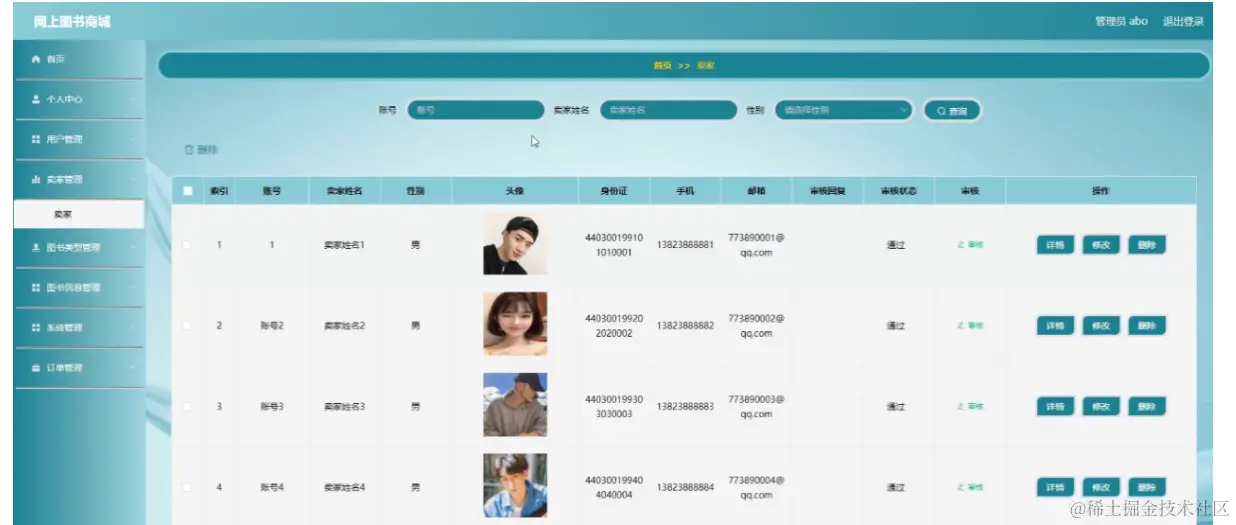This screenshot has height=525, width=1236.
Task: Click the 查询 search button
Action: [952, 110]
